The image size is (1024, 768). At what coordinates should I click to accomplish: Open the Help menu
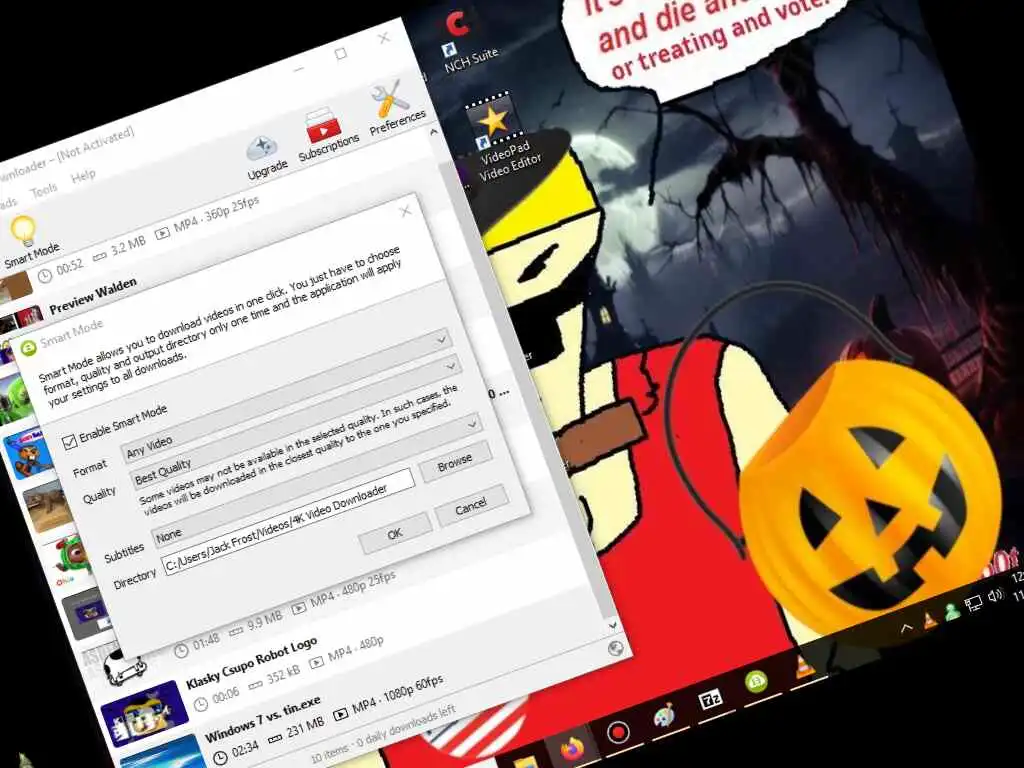click(83, 176)
